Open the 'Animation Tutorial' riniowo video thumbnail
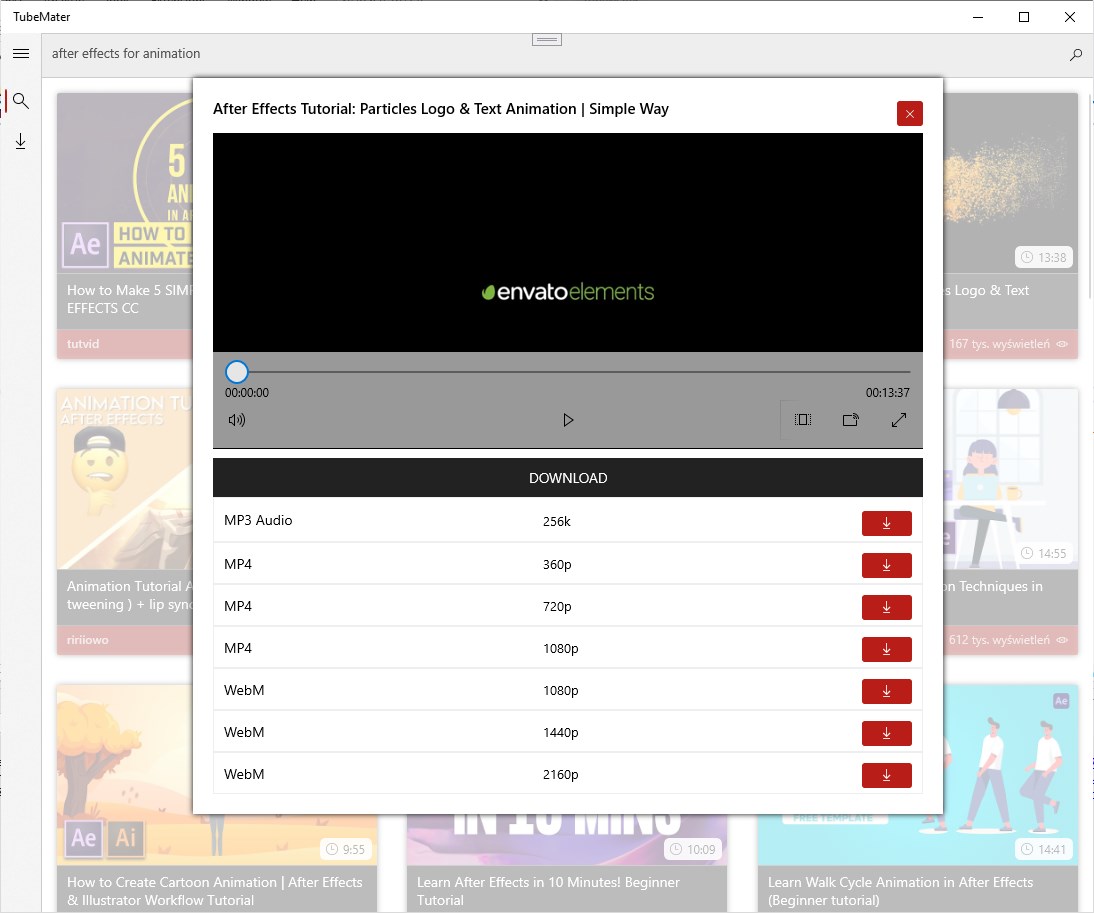This screenshot has height=913, width=1094. coord(125,478)
